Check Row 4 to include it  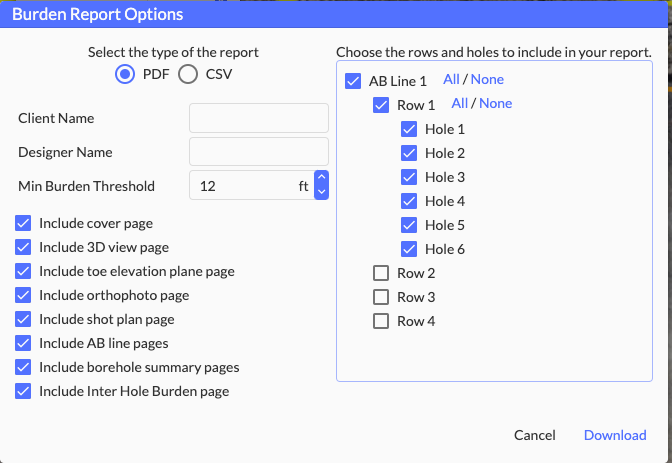pos(381,321)
